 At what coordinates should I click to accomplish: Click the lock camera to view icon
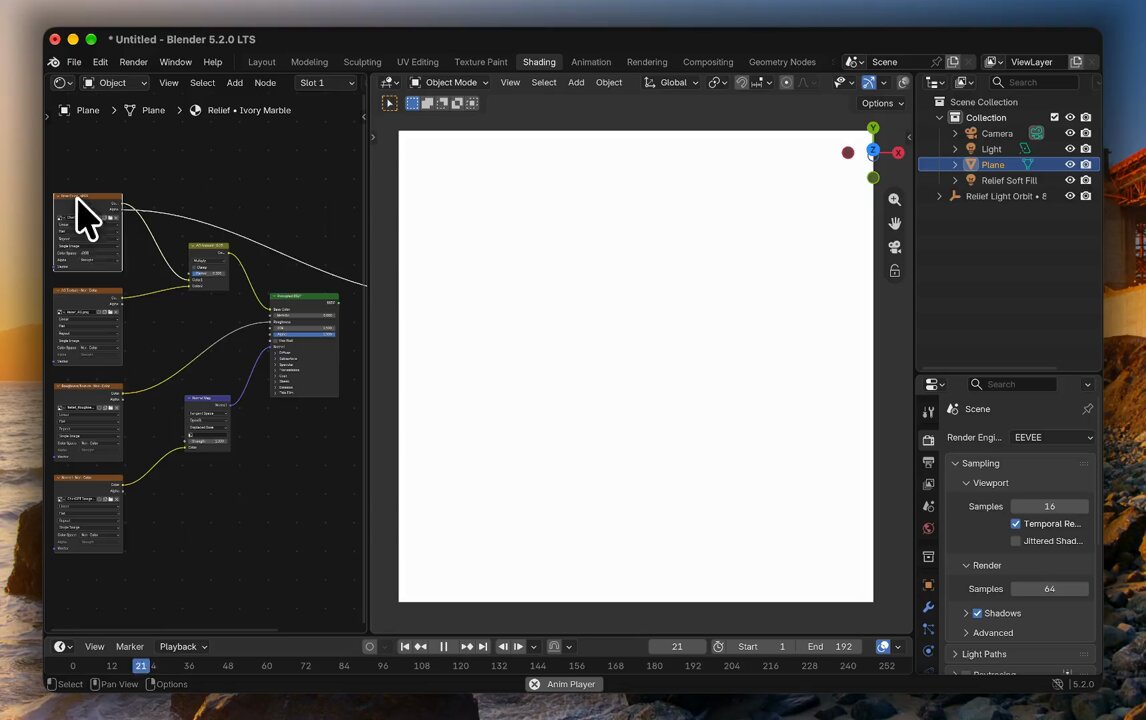895,271
